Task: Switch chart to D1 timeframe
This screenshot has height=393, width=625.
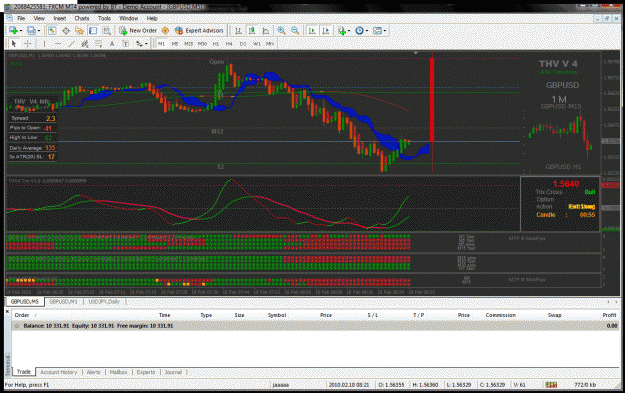Action: 243,44
